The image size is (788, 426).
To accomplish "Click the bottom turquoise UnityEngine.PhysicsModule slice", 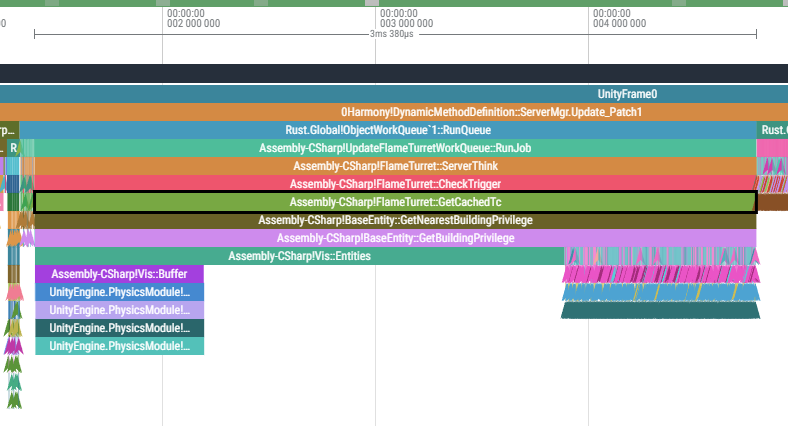I will pyautogui.click(x=119, y=346).
